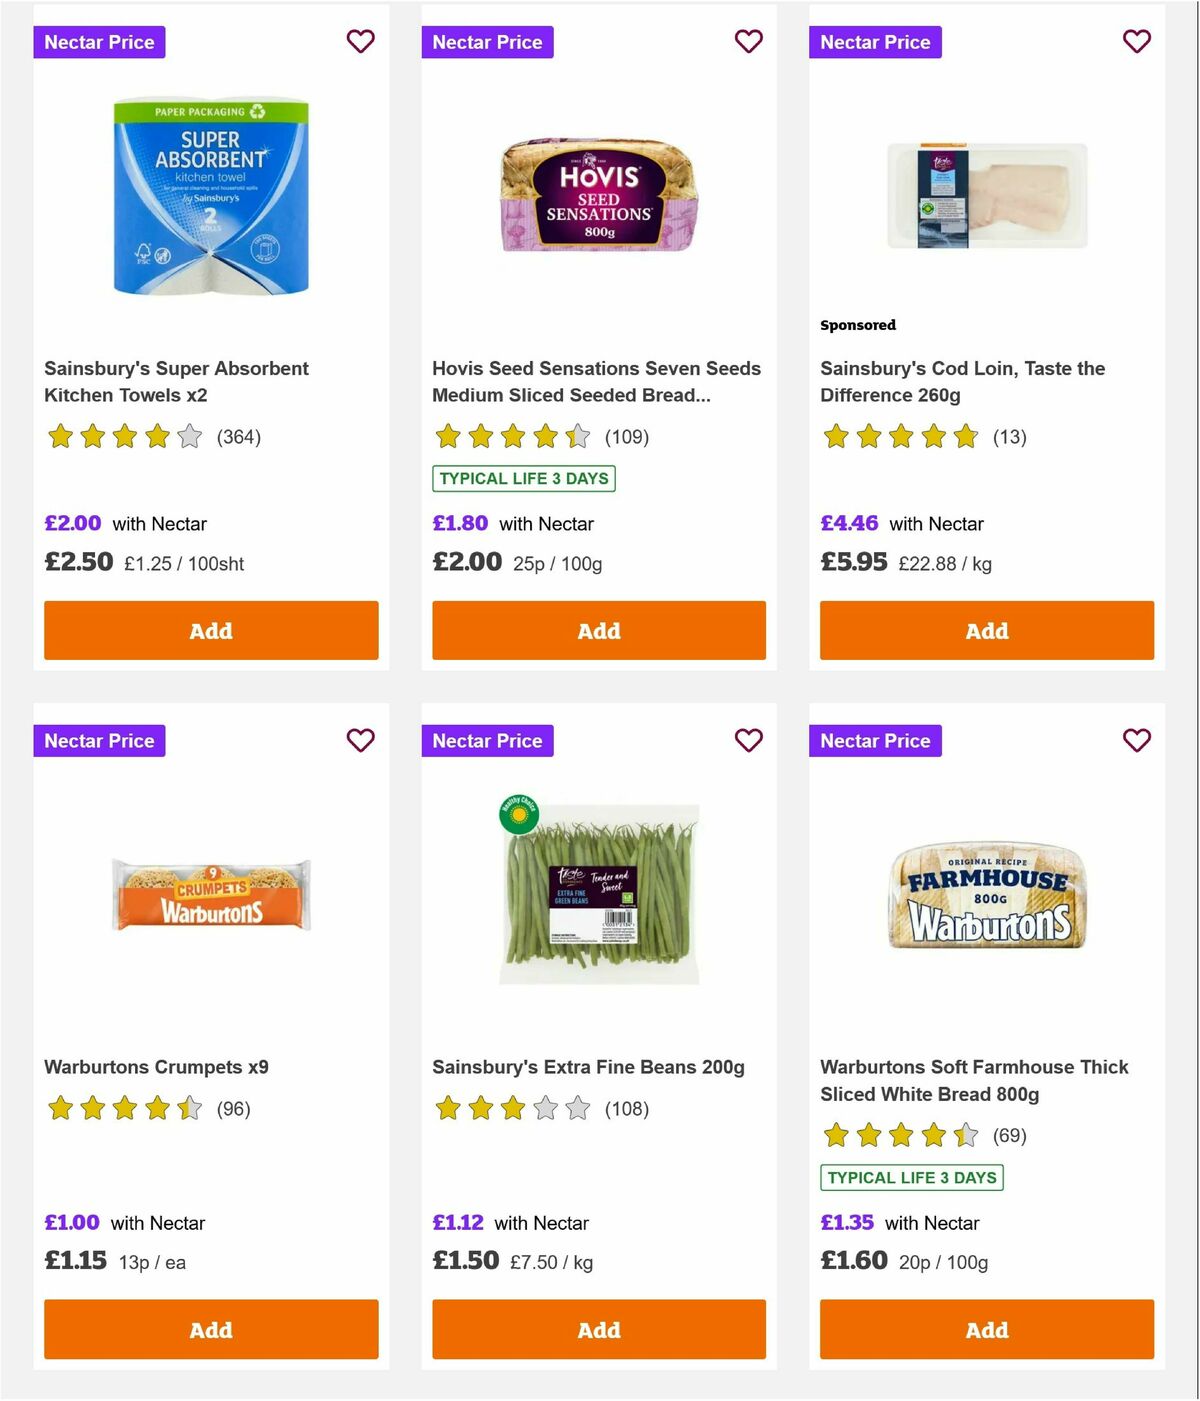This screenshot has width=1200, height=1401.
Task: Open the Hovis Seed Sensations product page
Action: click(596, 381)
